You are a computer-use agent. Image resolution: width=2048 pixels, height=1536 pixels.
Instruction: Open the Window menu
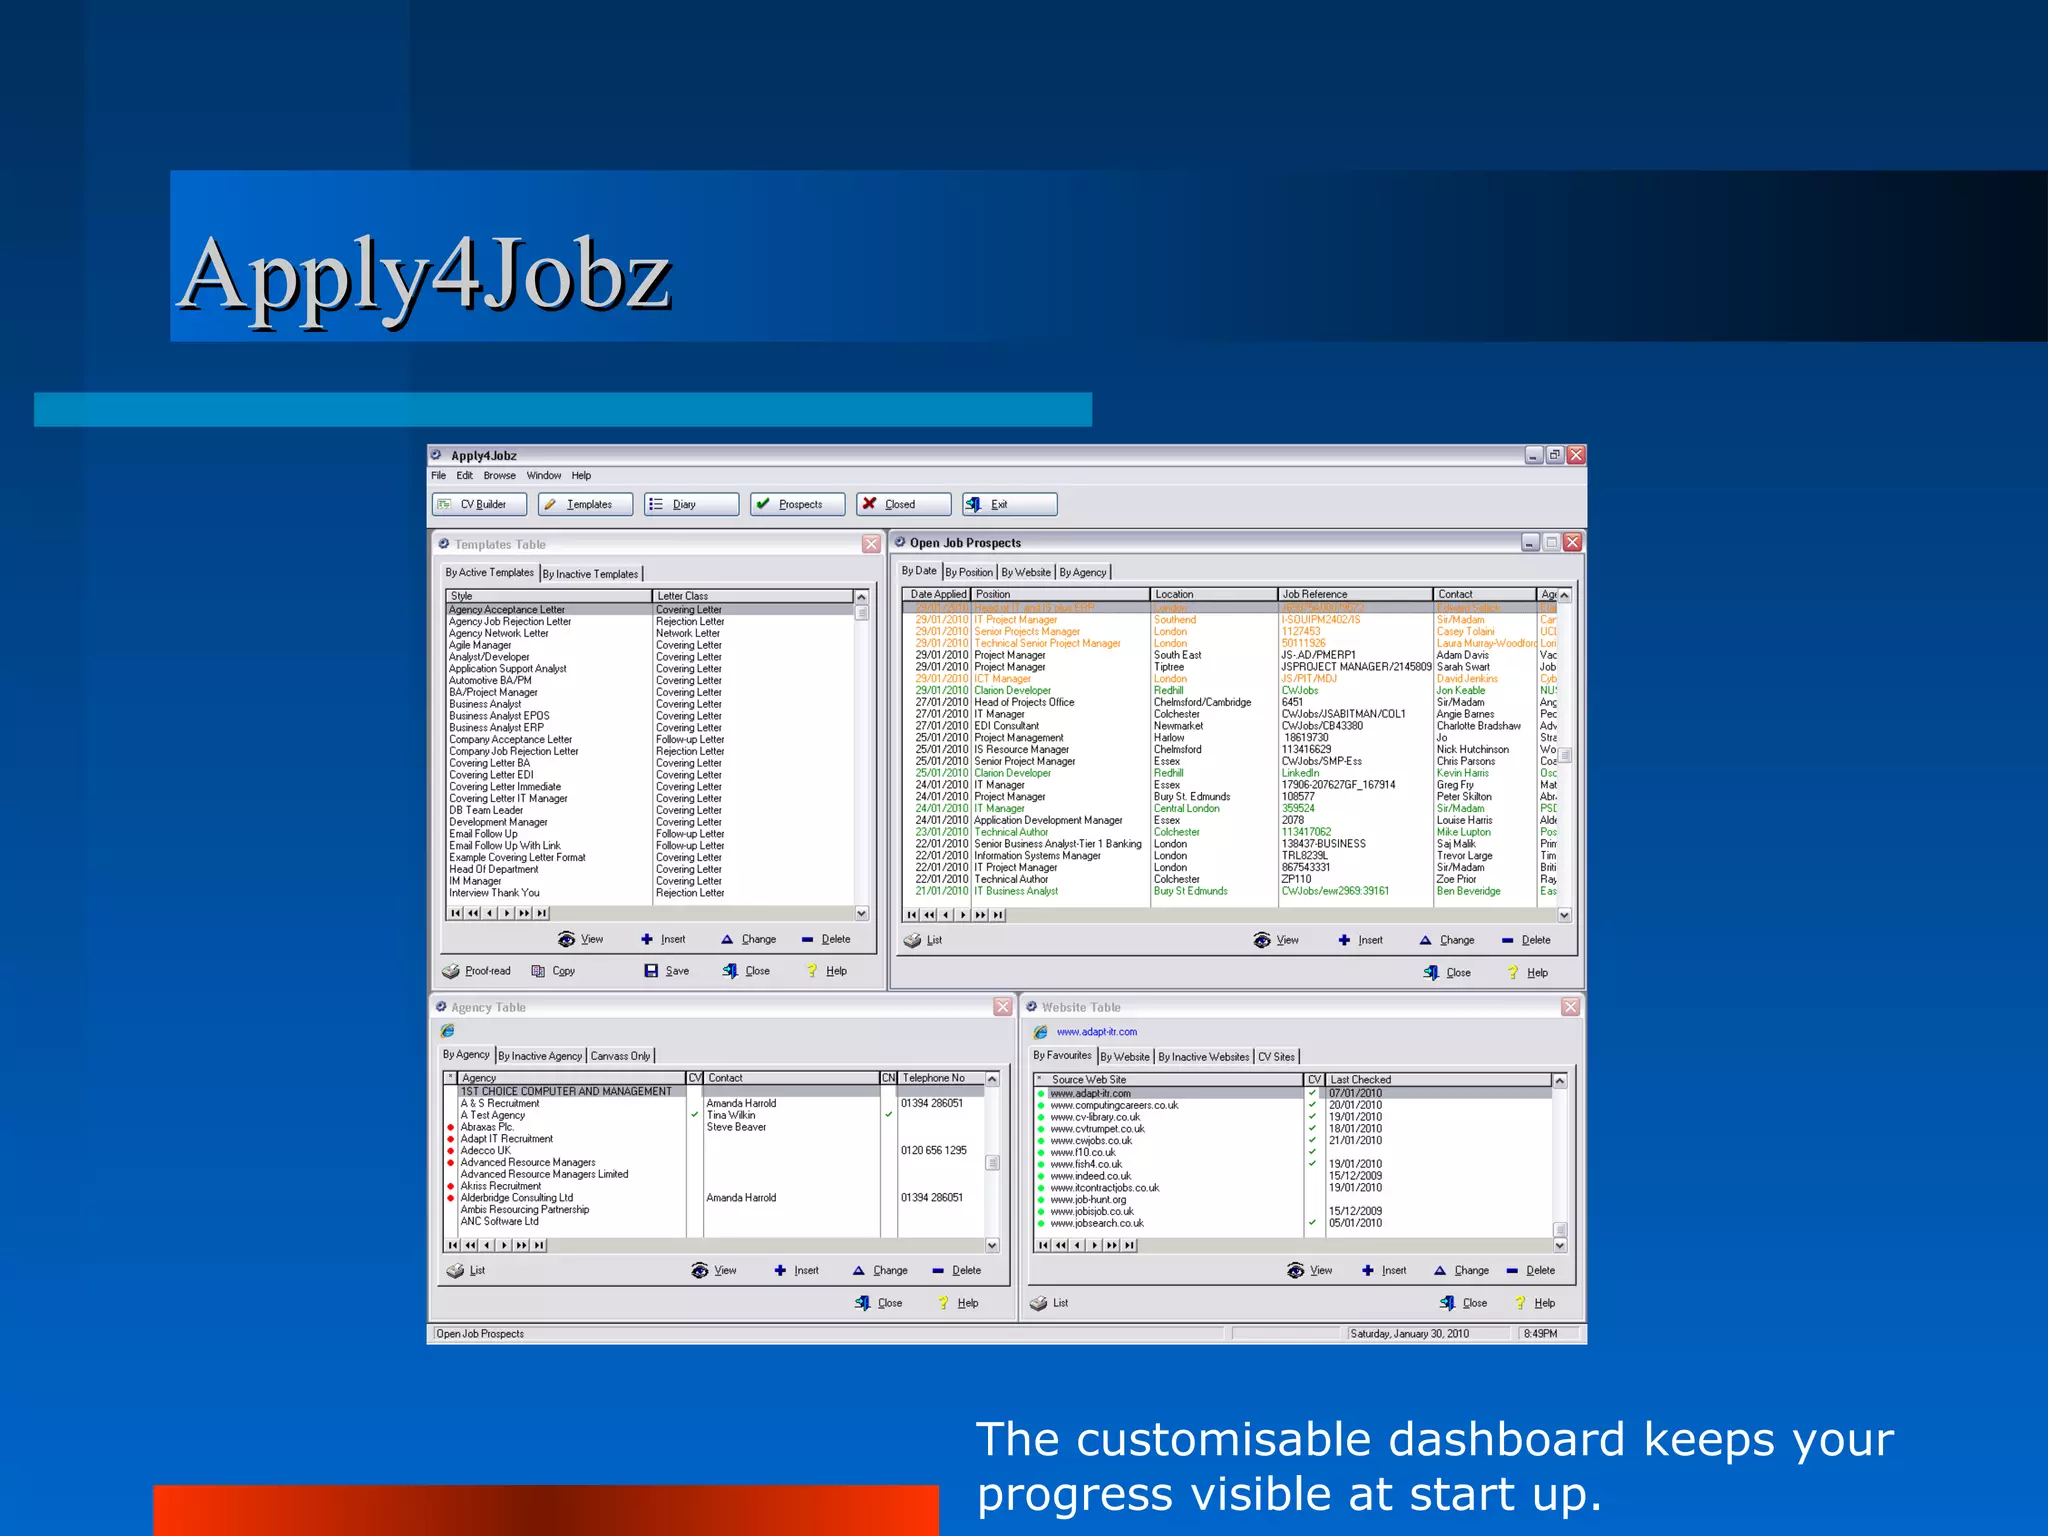544,476
